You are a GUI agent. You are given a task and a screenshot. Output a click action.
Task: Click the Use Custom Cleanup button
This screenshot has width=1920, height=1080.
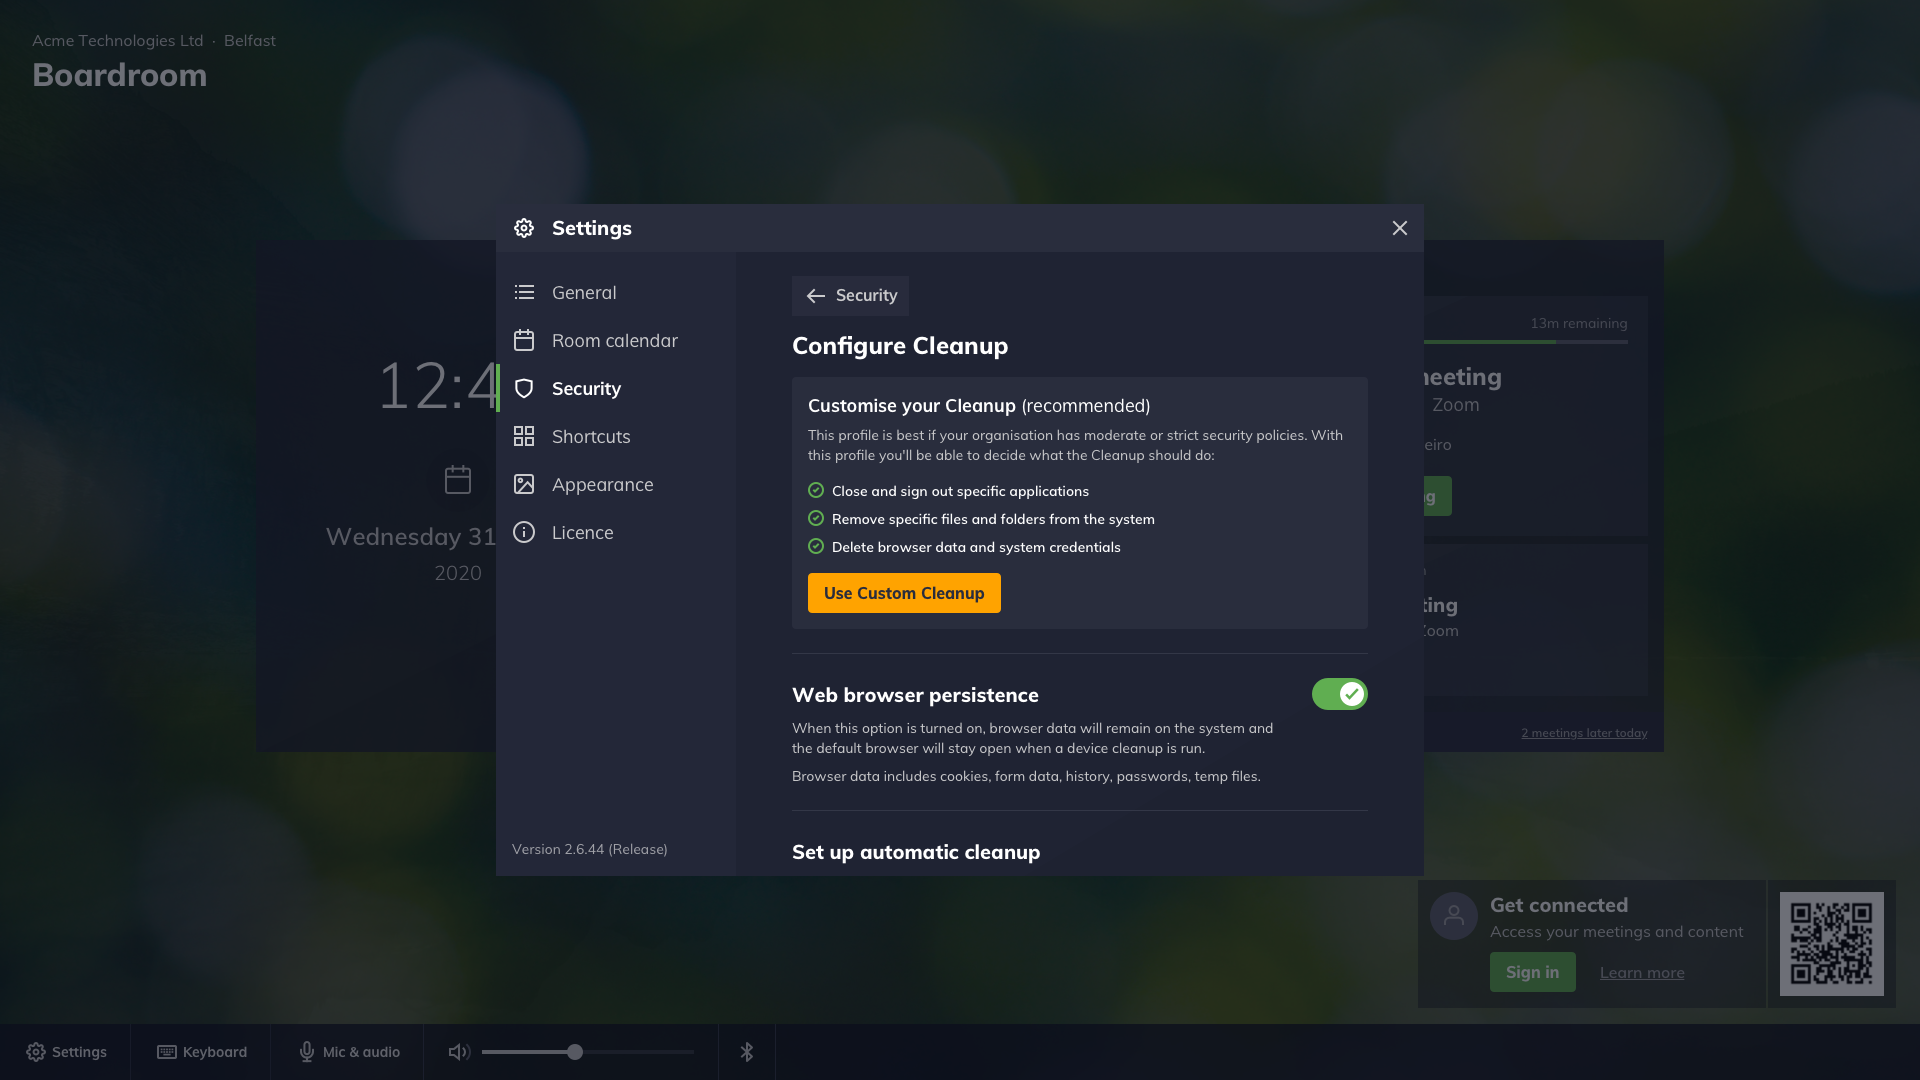click(903, 592)
